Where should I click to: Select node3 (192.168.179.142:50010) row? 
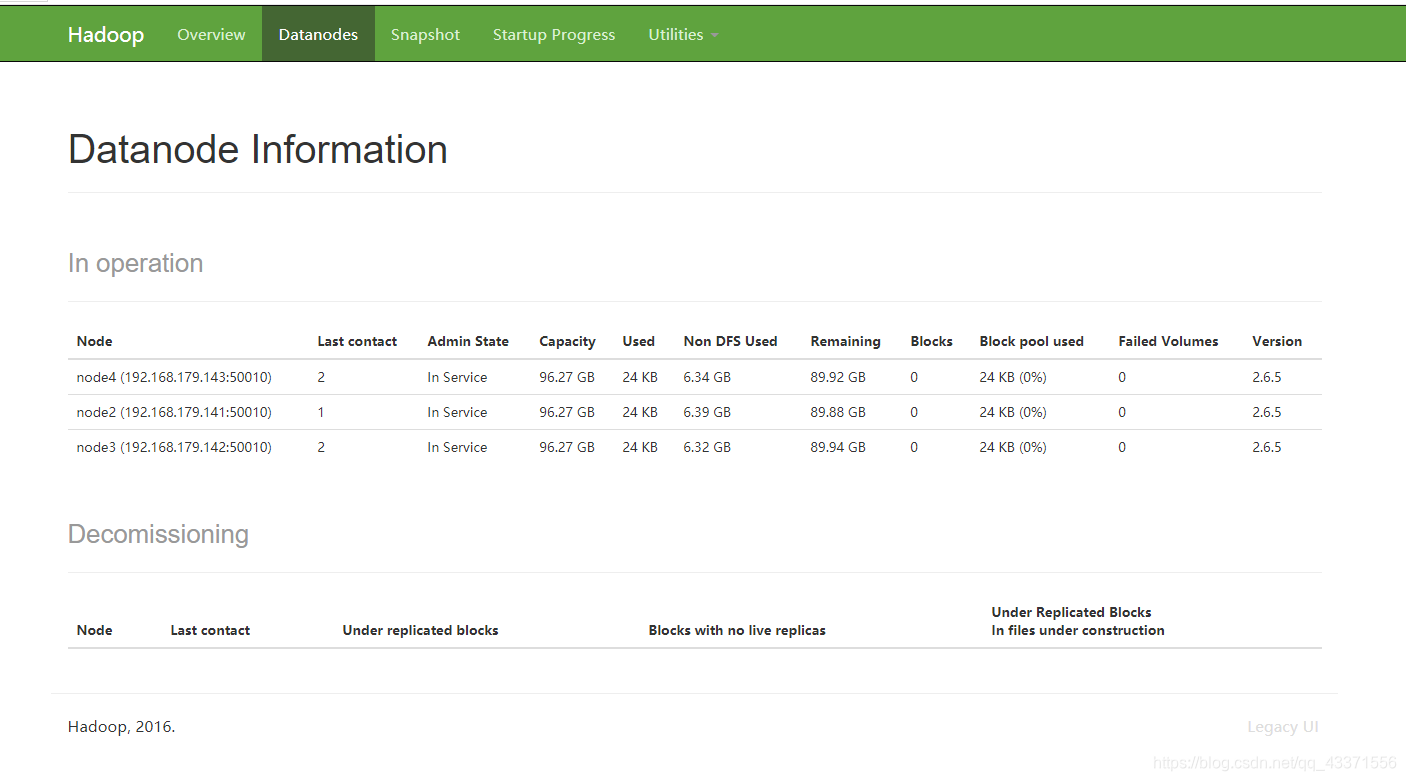[695, 447]
